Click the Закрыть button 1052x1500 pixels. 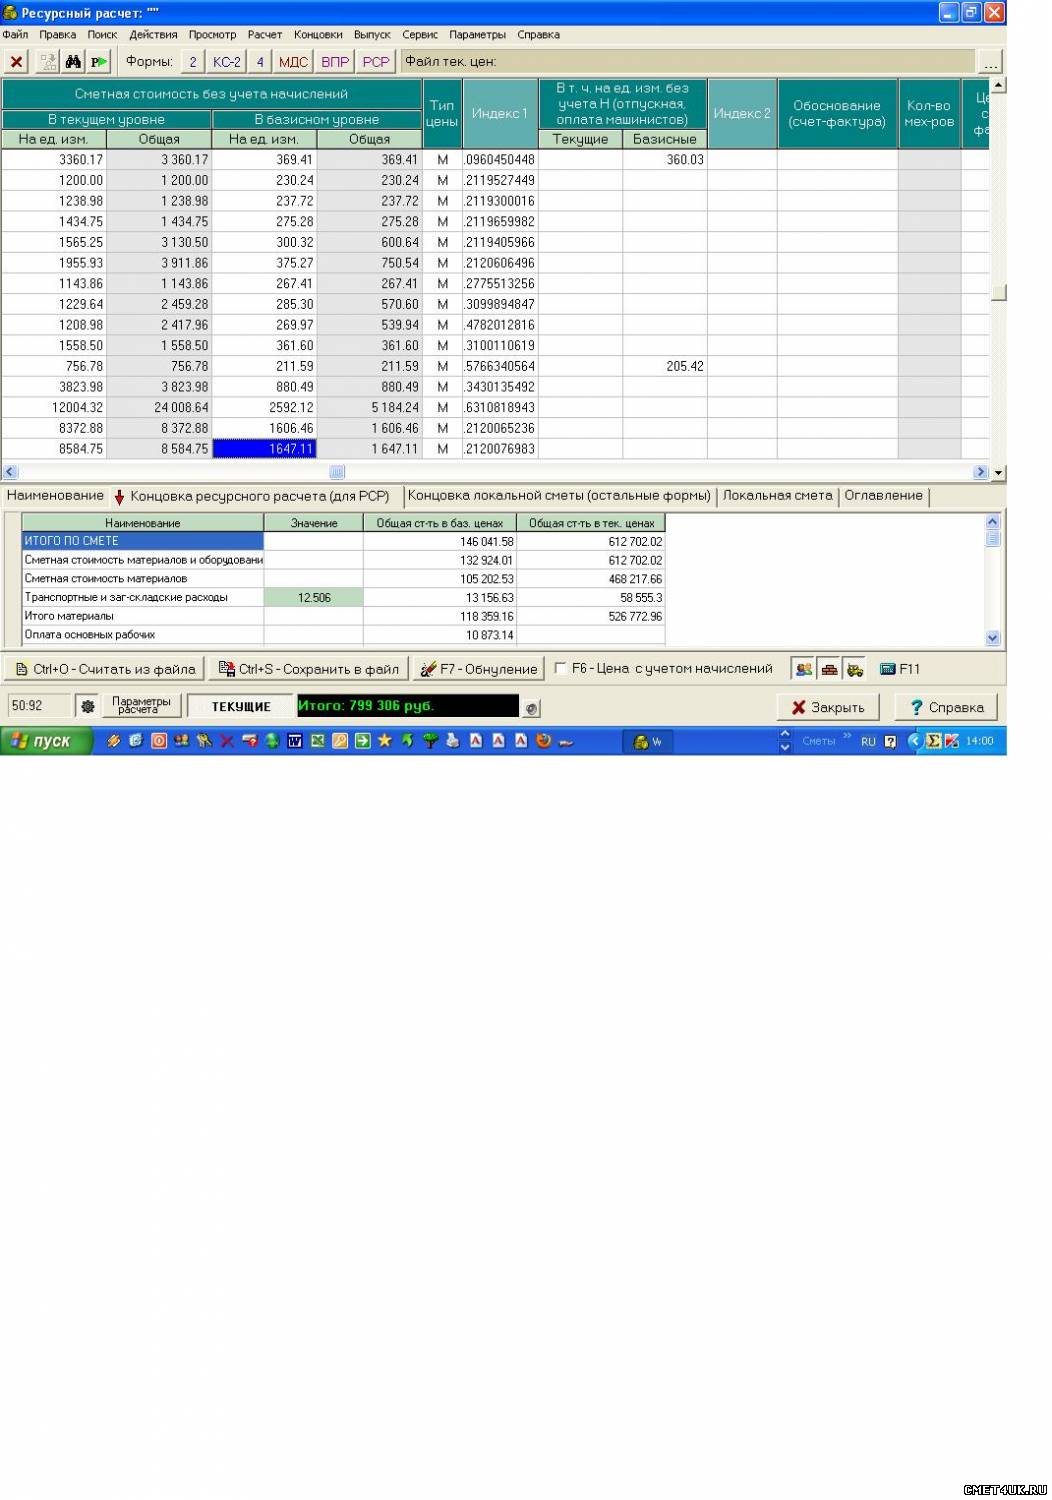[x=828, y=707]
